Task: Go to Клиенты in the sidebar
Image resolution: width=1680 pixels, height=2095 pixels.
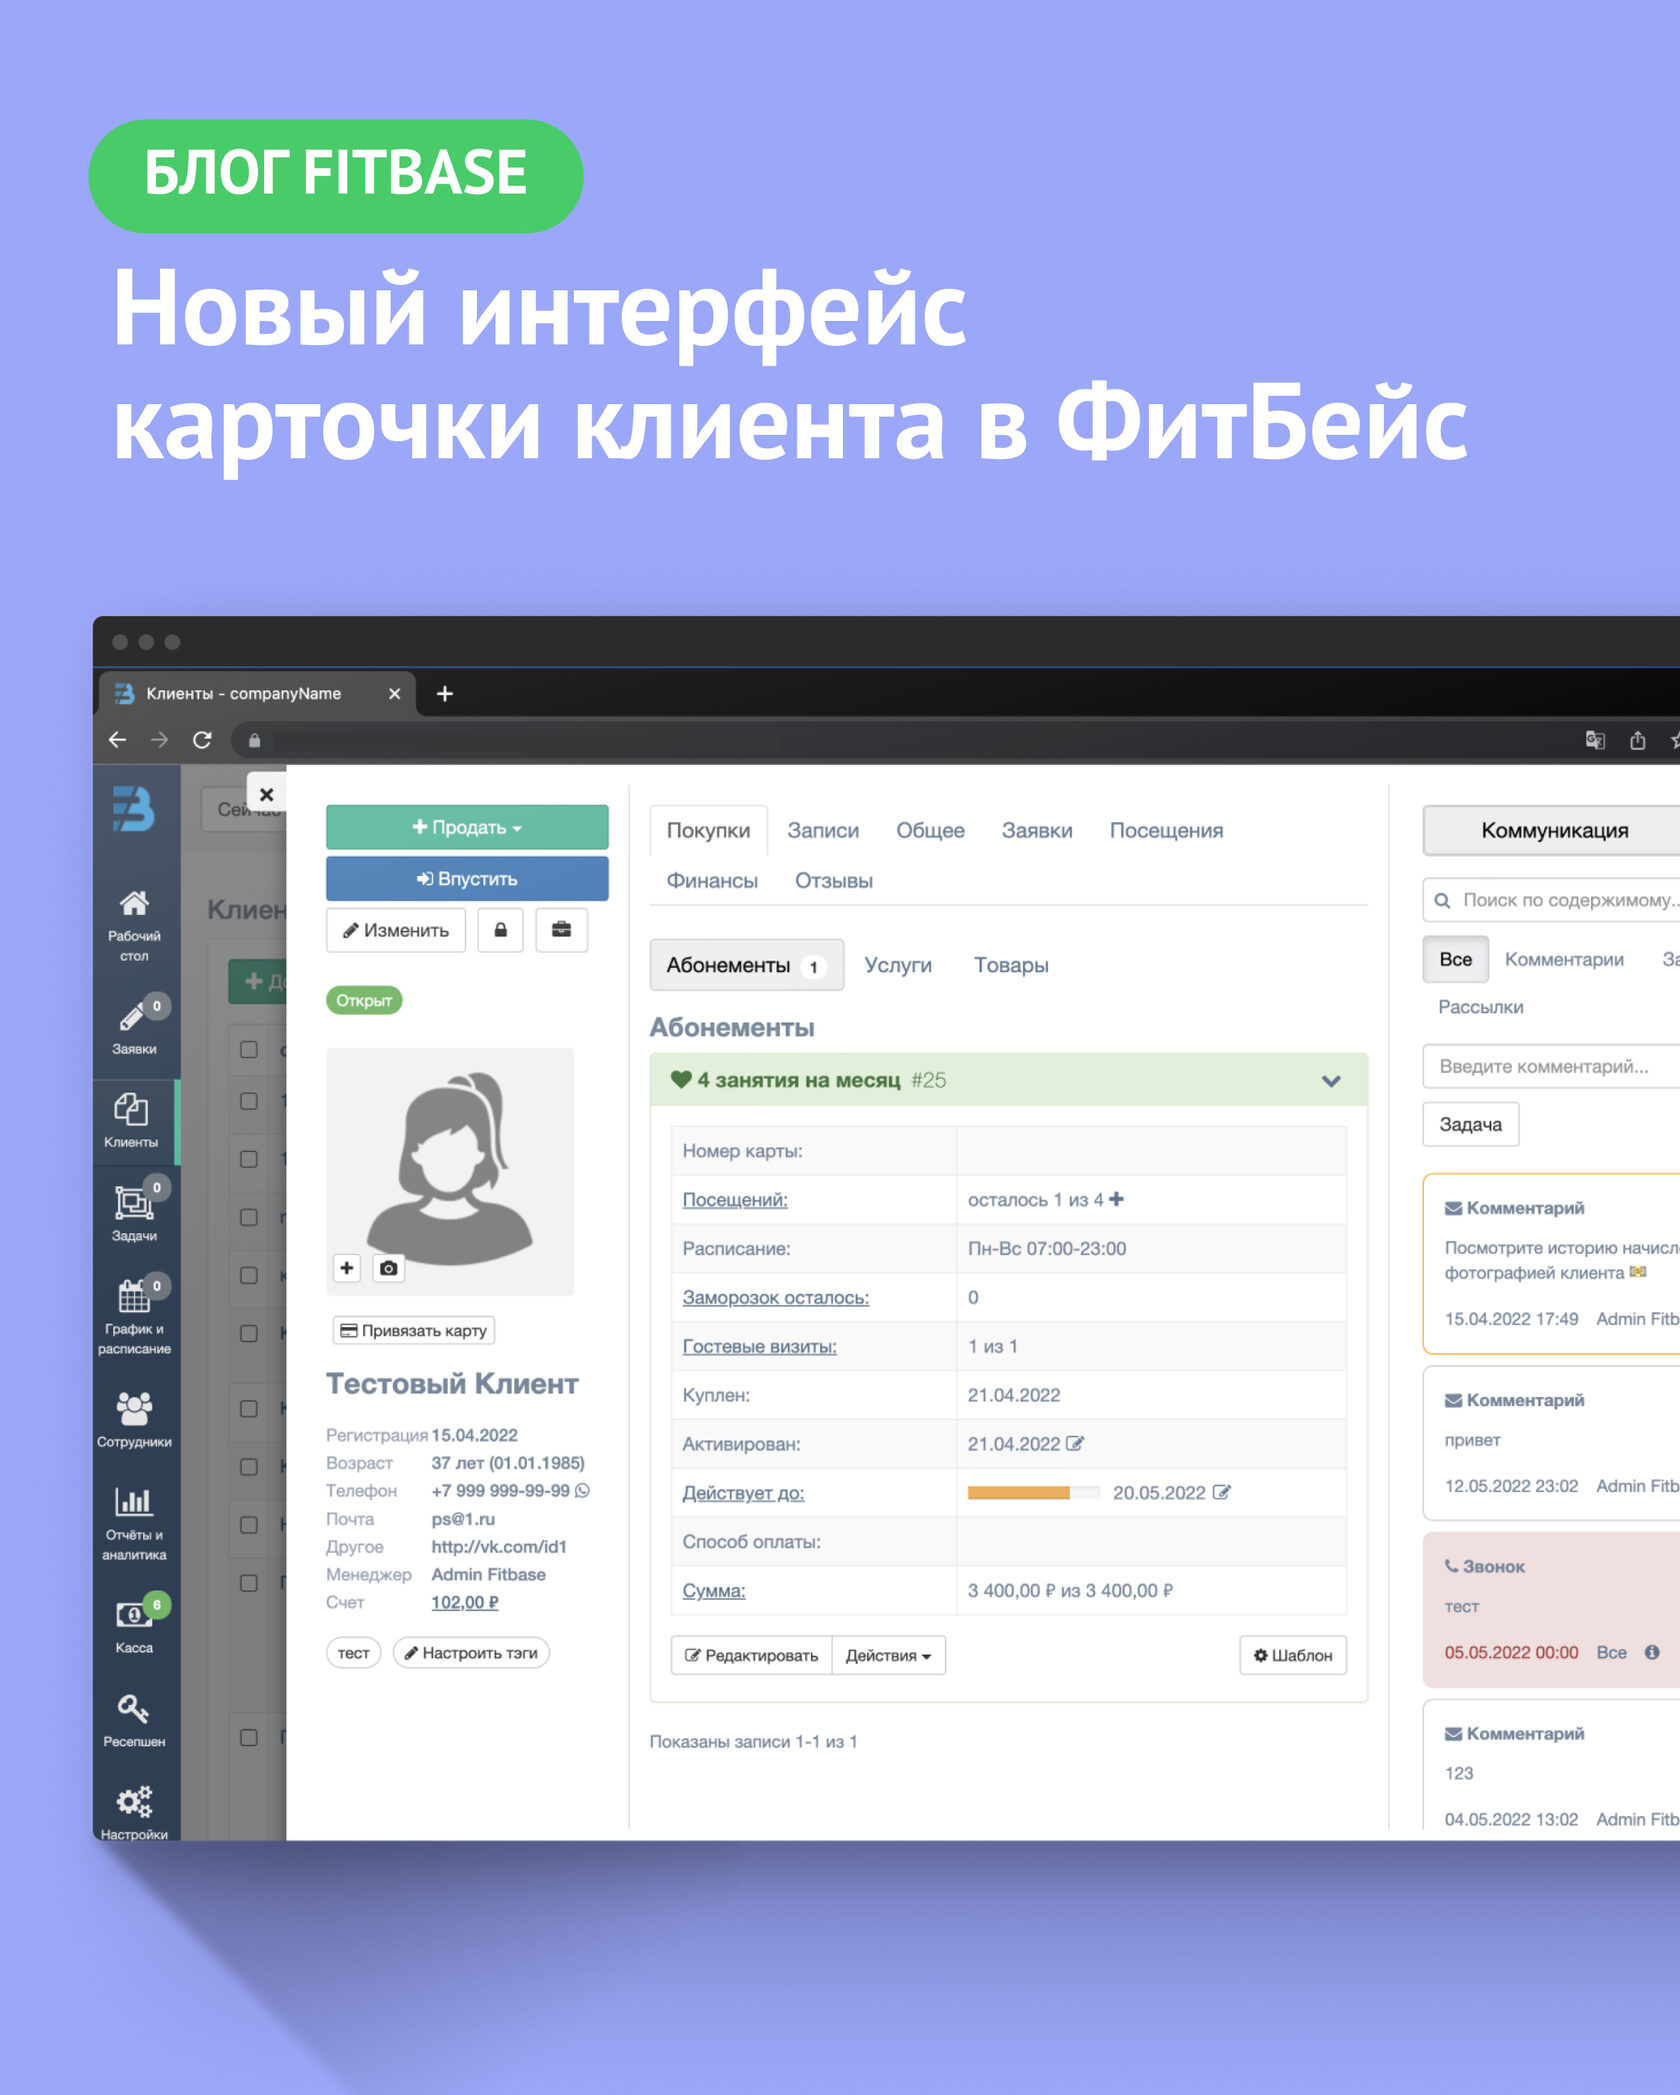Action: click(x=132, y=1119)
